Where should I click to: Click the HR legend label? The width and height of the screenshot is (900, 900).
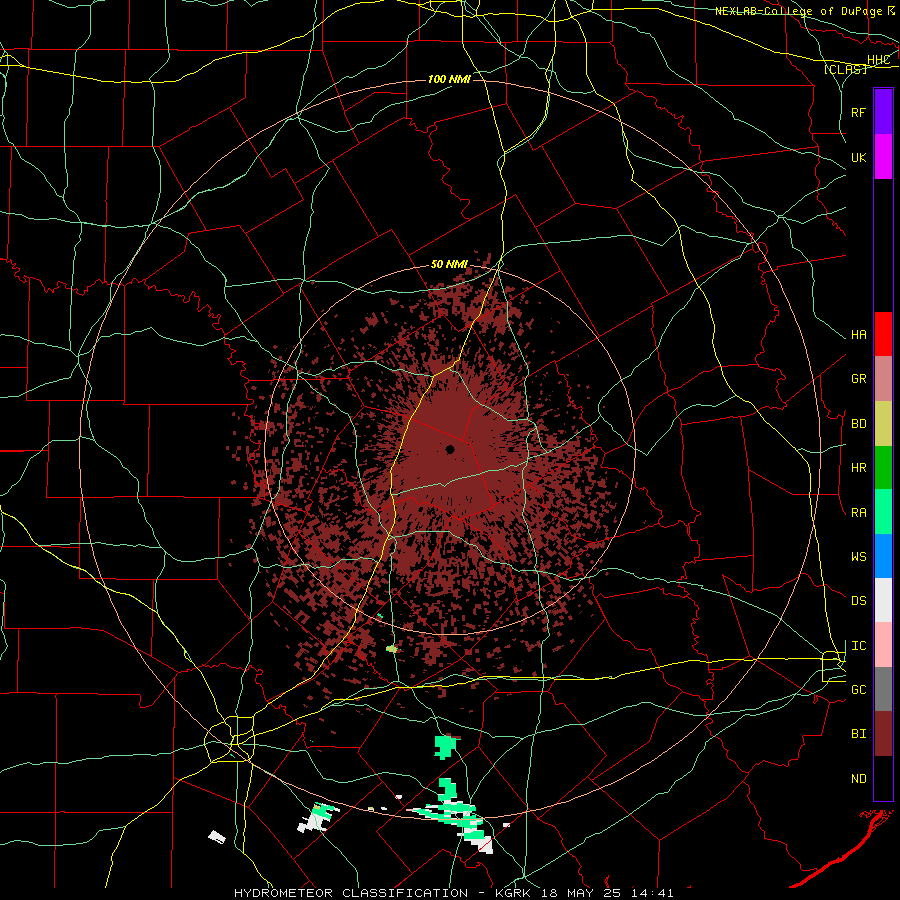point(859,468)
